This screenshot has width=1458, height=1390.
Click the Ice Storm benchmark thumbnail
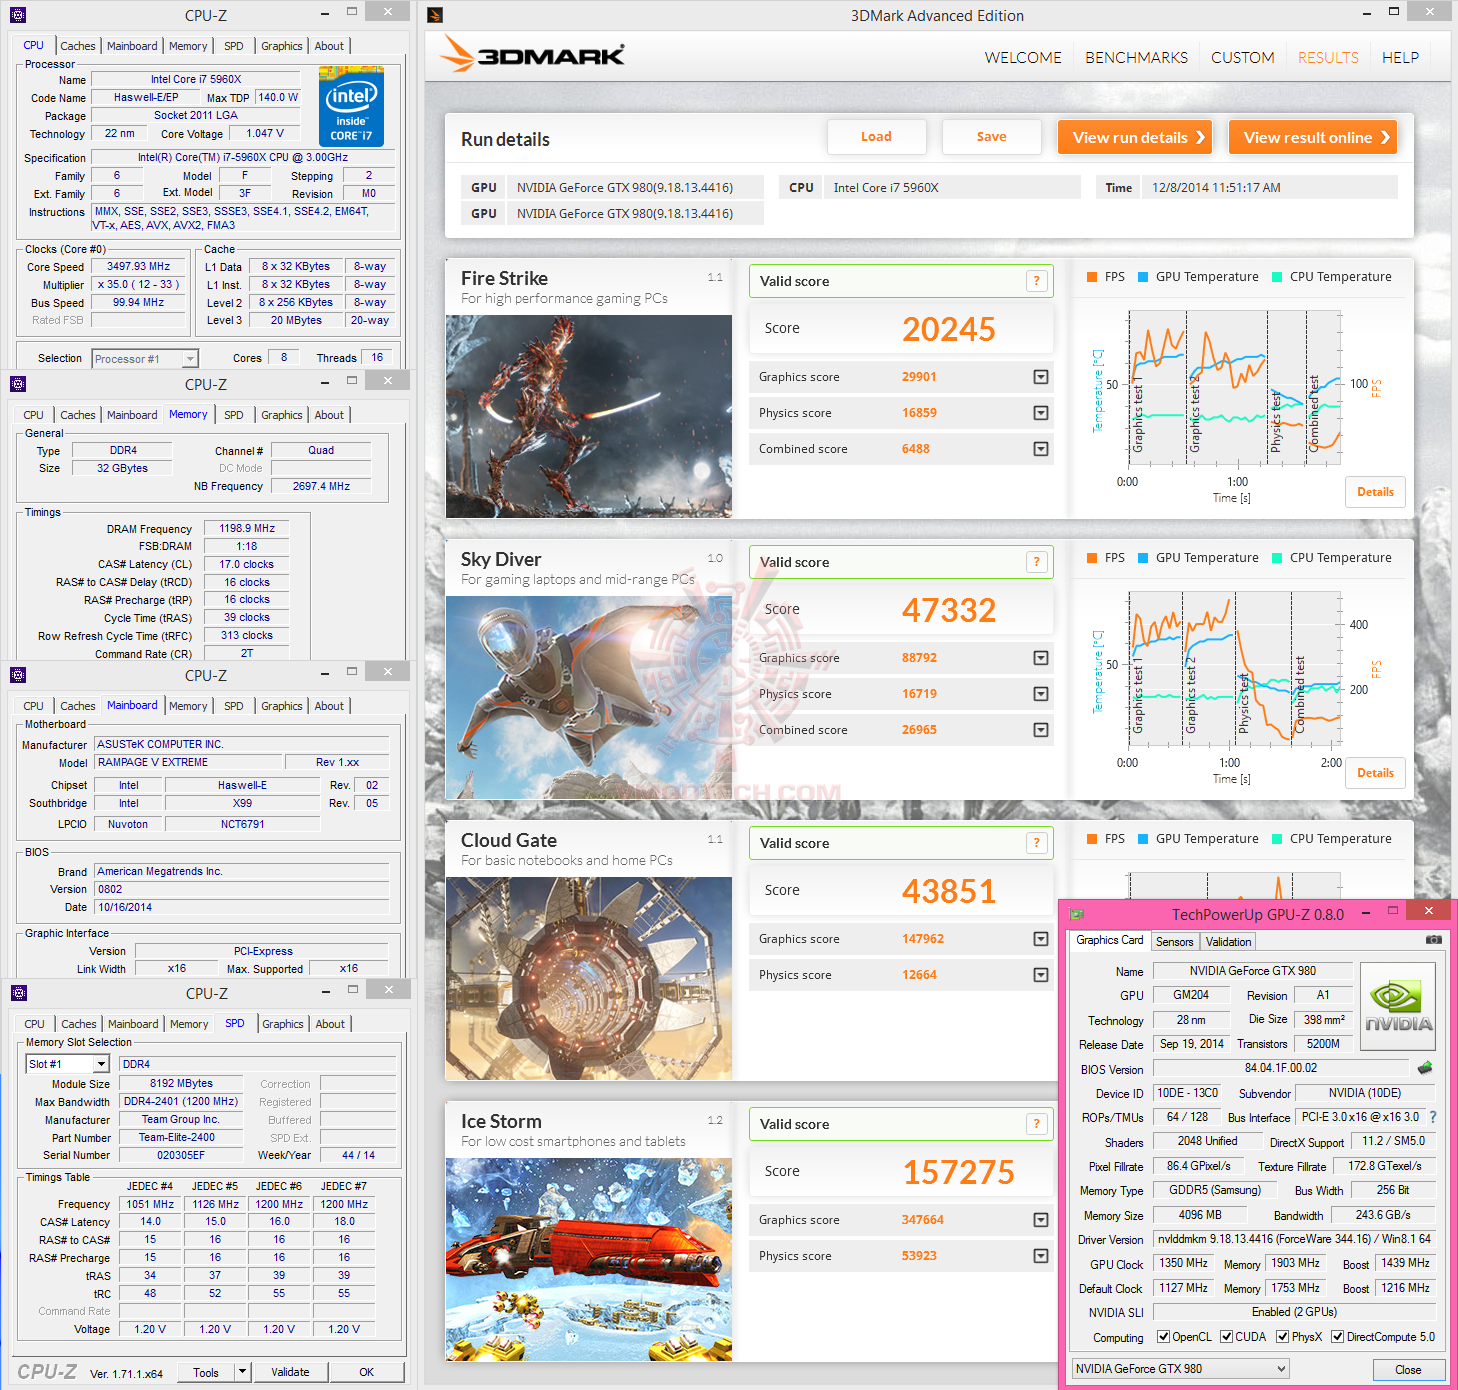(589, 1259)
